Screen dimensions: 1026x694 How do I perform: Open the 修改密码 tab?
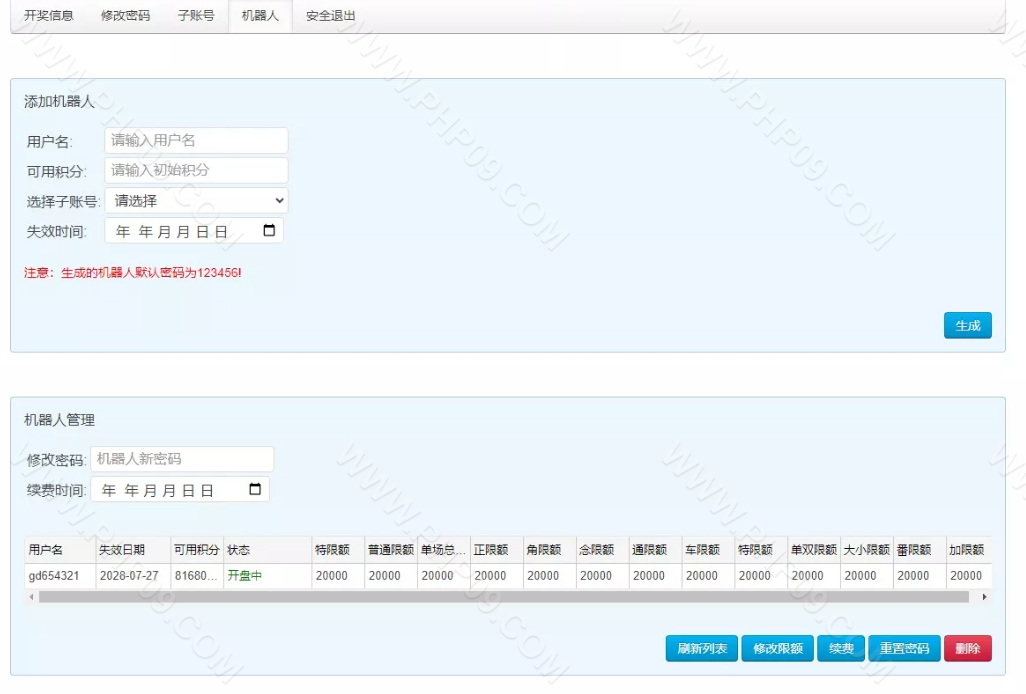[125, 16]
